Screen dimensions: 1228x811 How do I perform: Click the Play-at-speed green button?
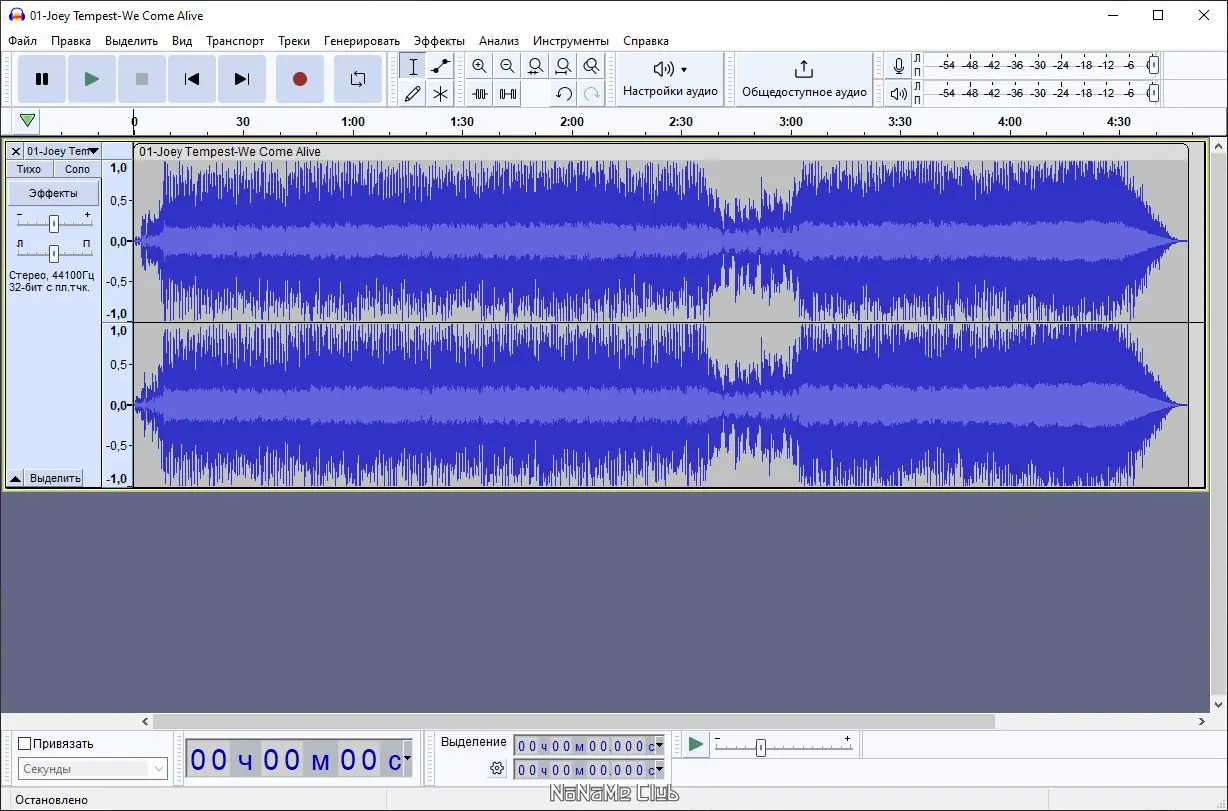click(x=695, y=744)
